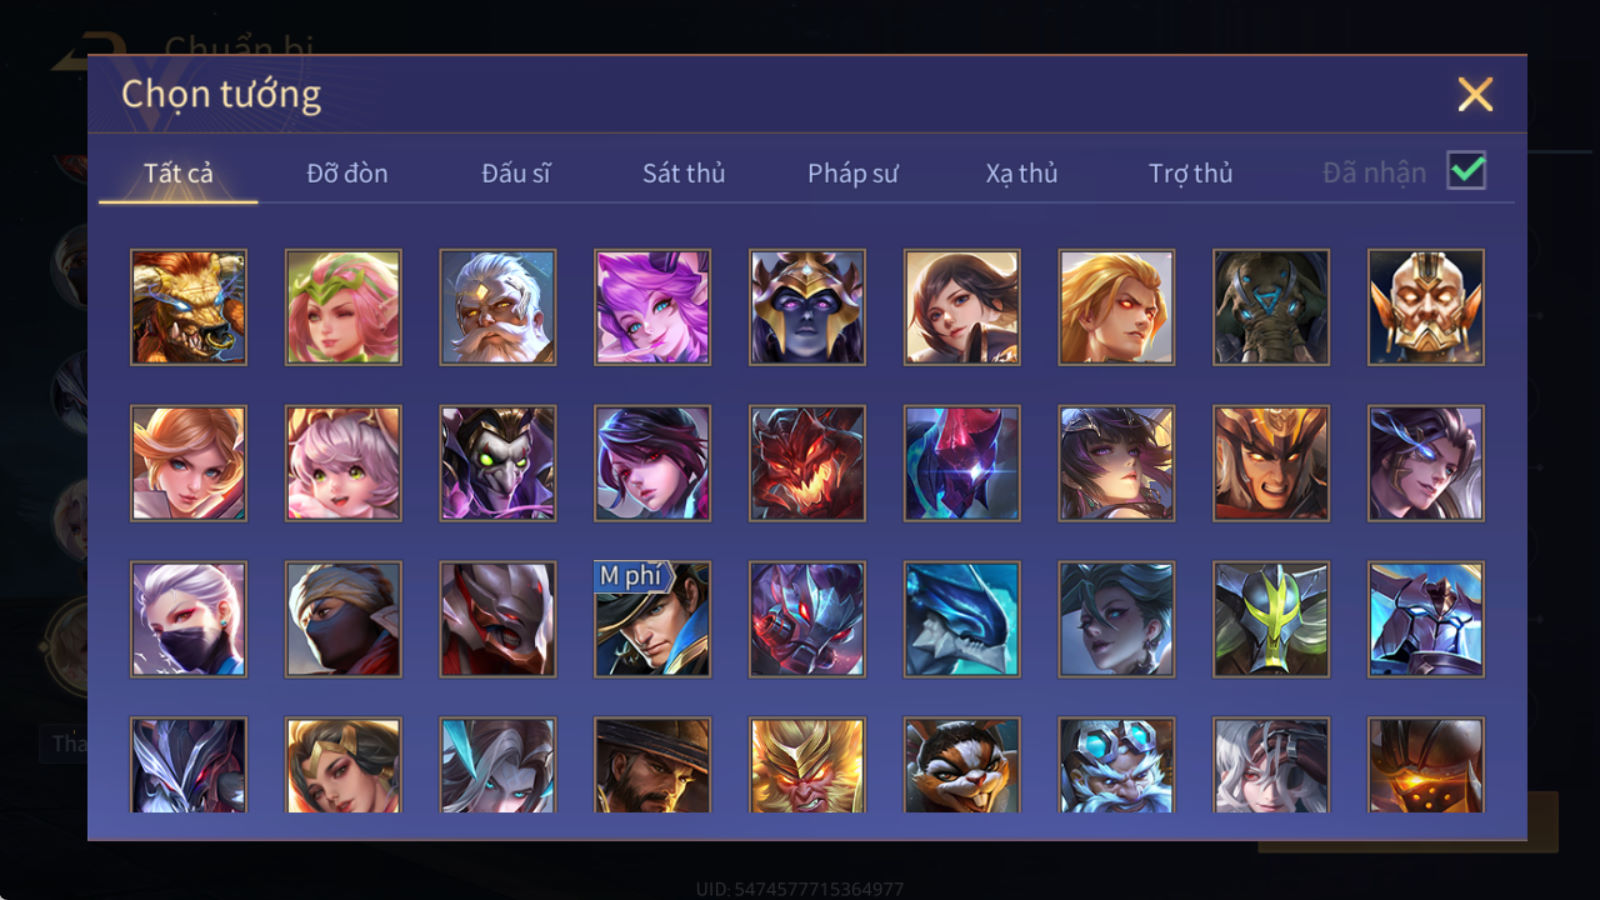Select the 'Tất cả' tab
Screen dimensions: 1600x900
coord(178,173)
